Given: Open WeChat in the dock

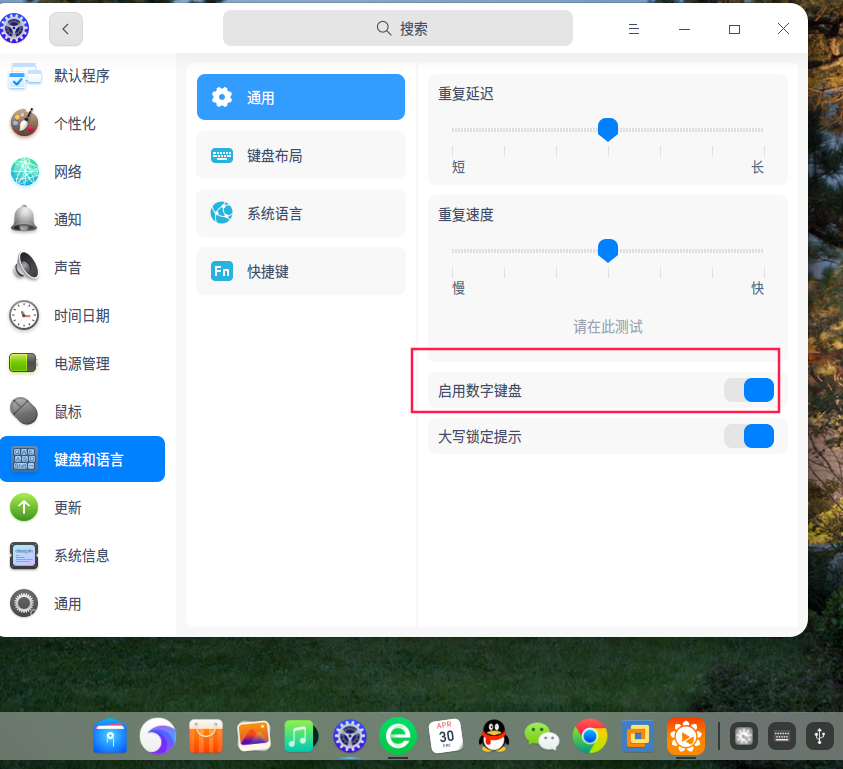Looking at the screenshot, I should [x=541, y=736].
